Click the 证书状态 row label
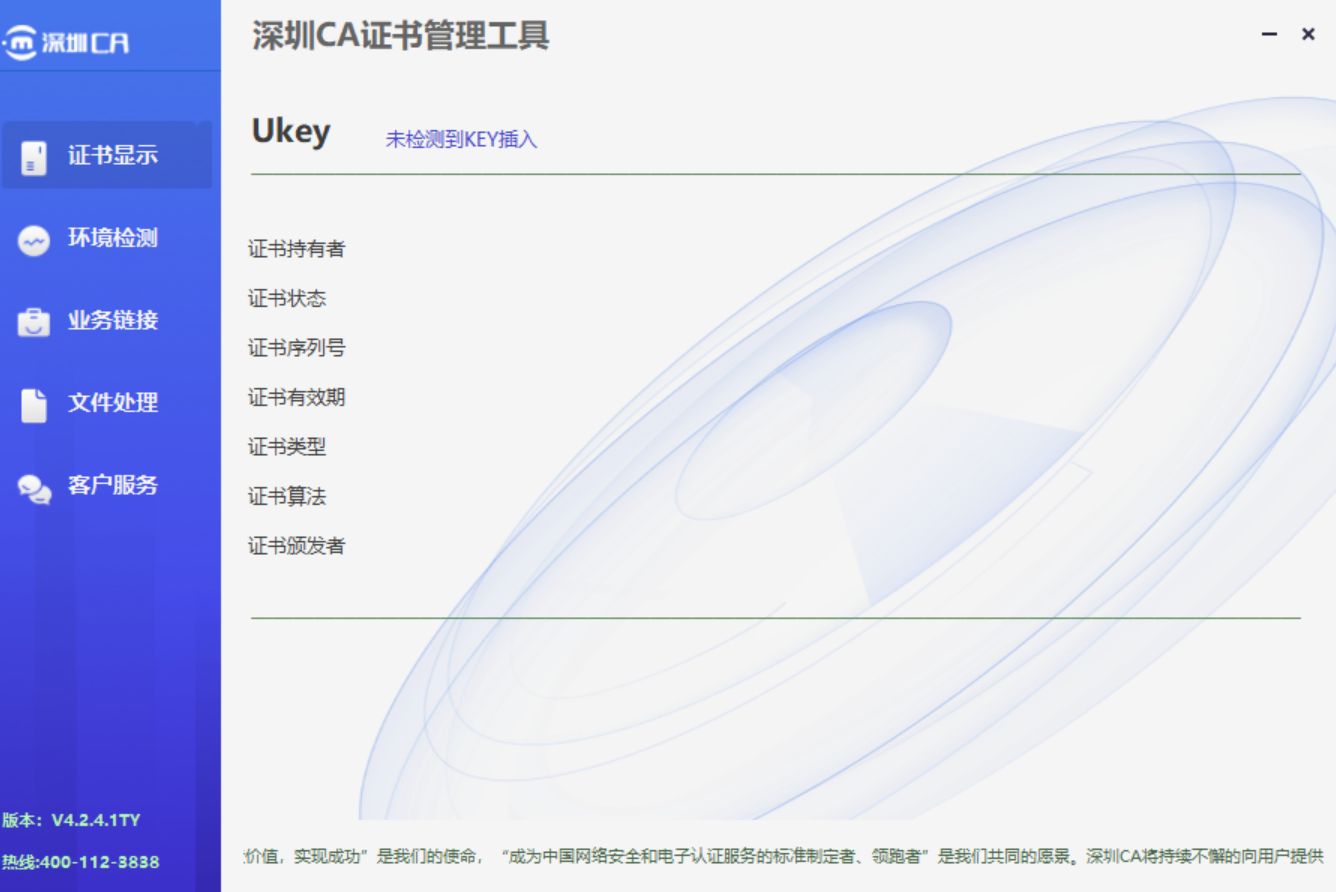The image size is (1336, 892). coord(287,299)
